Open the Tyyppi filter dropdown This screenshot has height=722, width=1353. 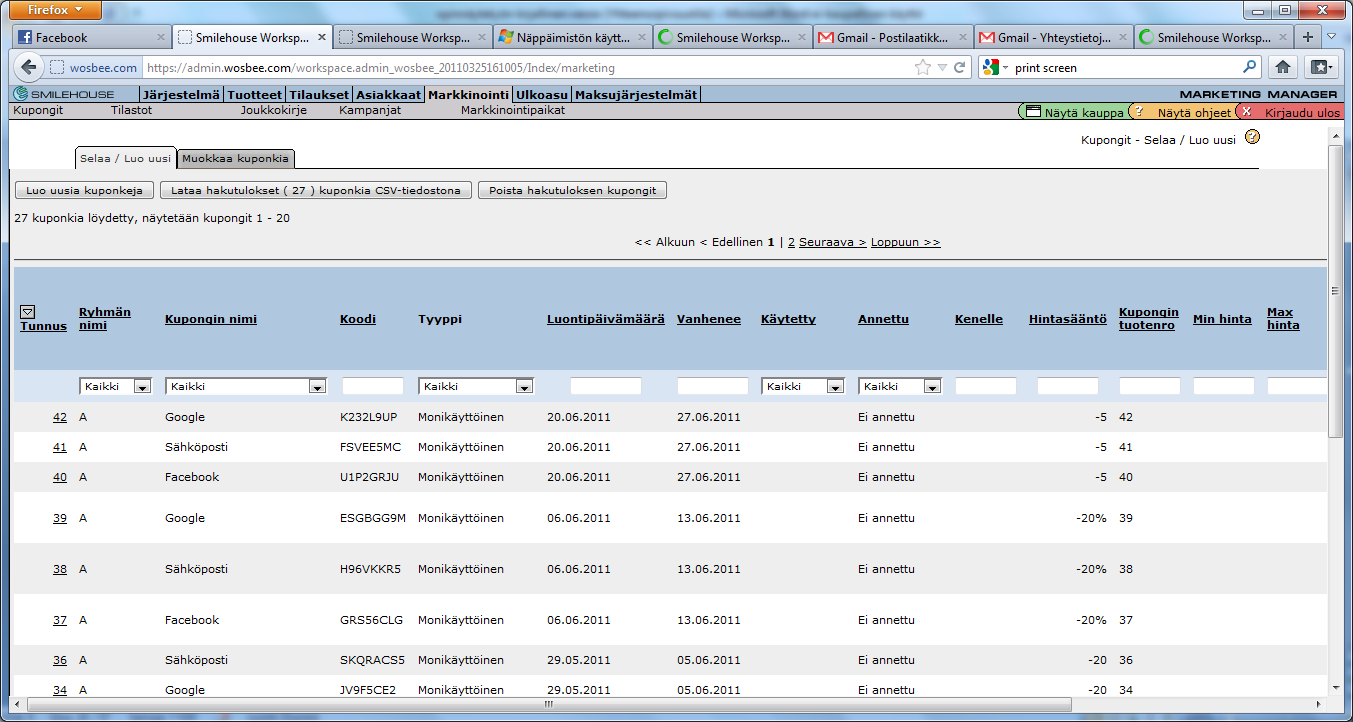[476, 386]
